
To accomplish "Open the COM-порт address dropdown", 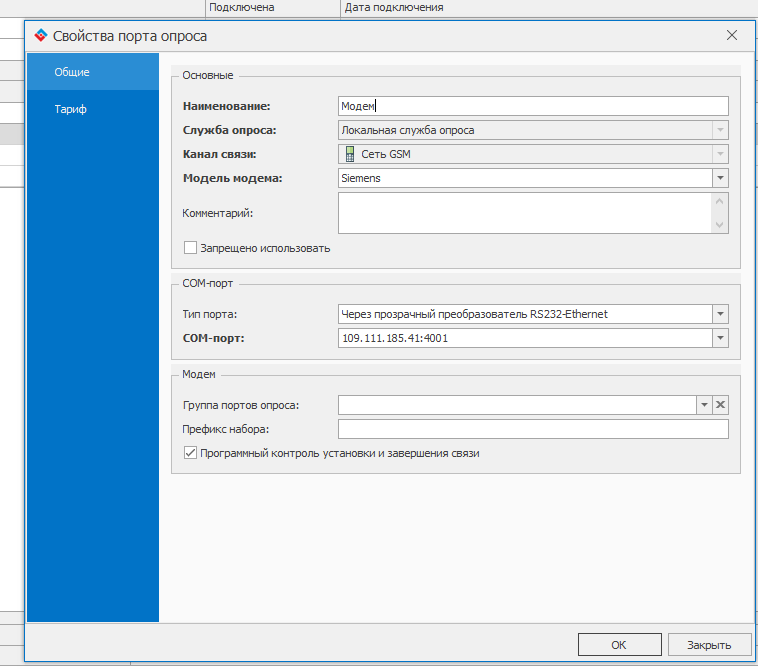I will pyautogui.click(x=720, y=338).
